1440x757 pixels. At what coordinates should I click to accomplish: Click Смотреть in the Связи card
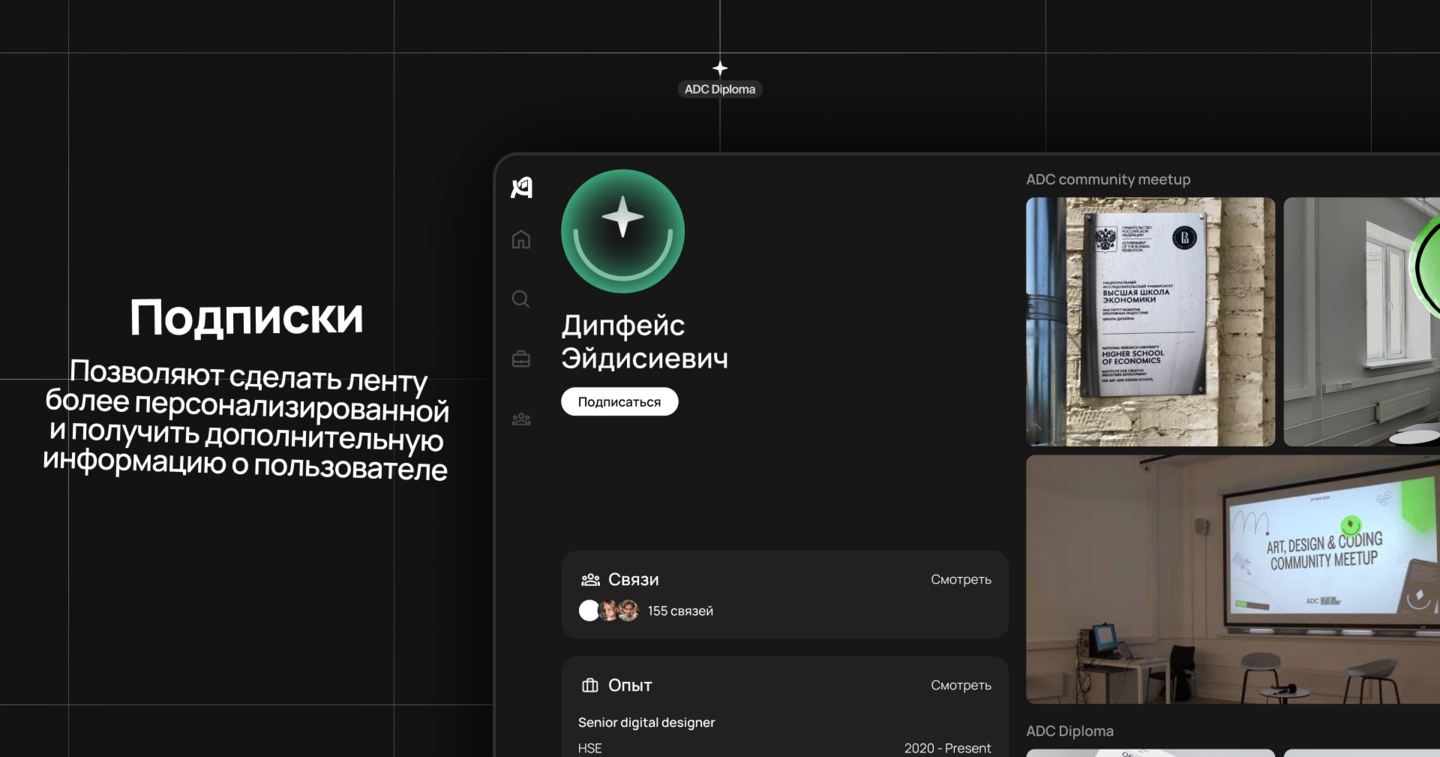tap(961, 579)
